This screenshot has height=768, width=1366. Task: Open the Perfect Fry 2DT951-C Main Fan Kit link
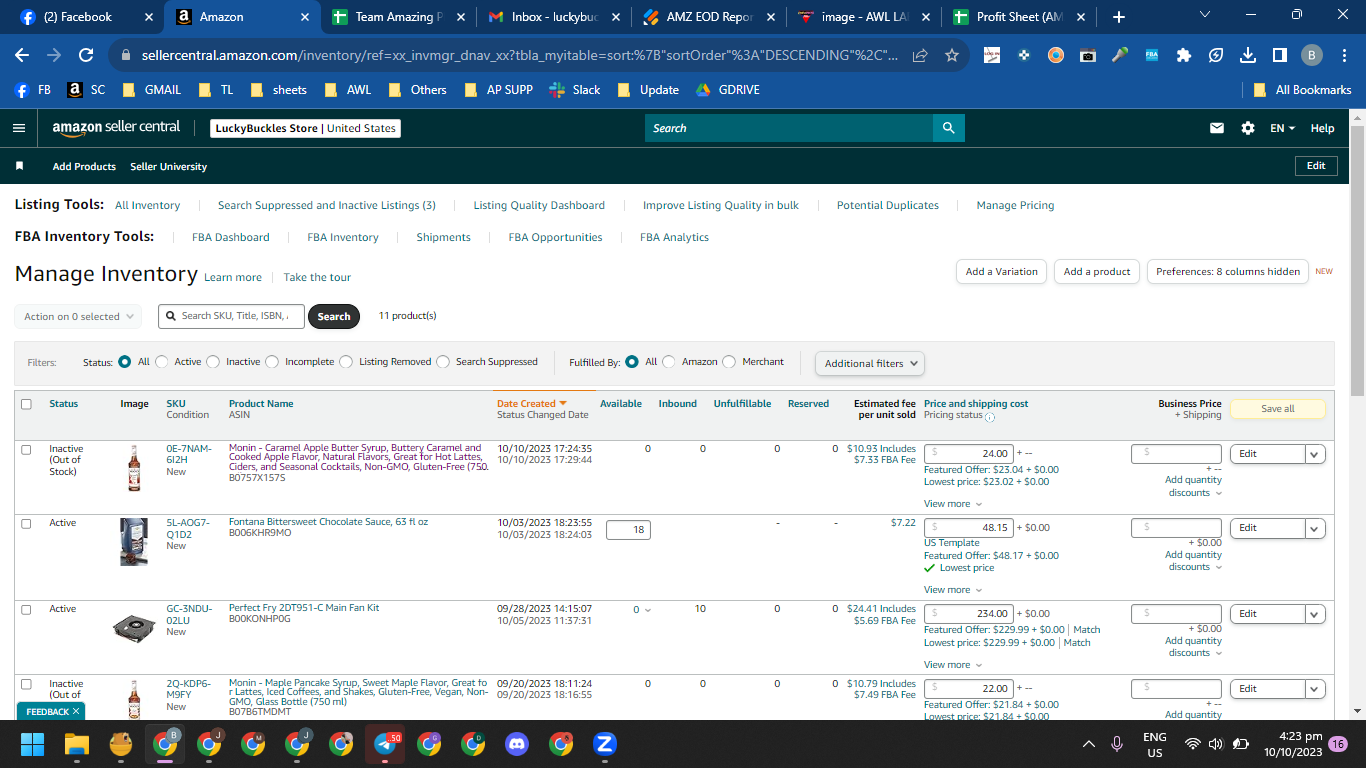304,608
